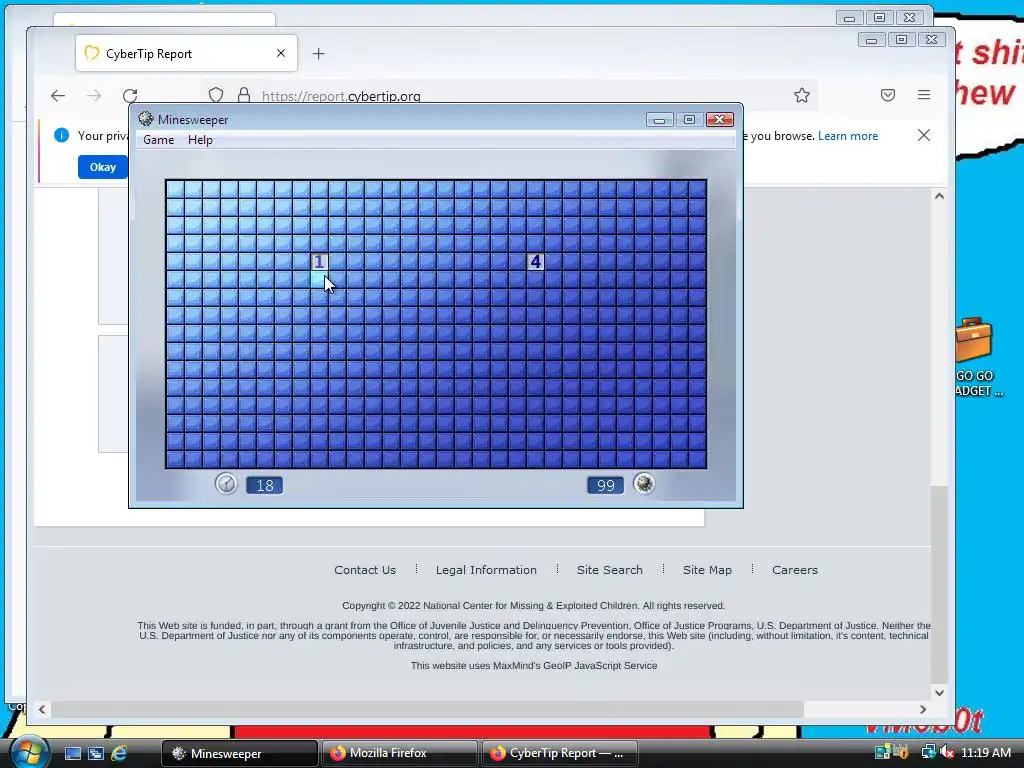Viewport: 1024px width, 768px height.
Task: Open the tracking protection shield icon
Action: pos(216,95)
